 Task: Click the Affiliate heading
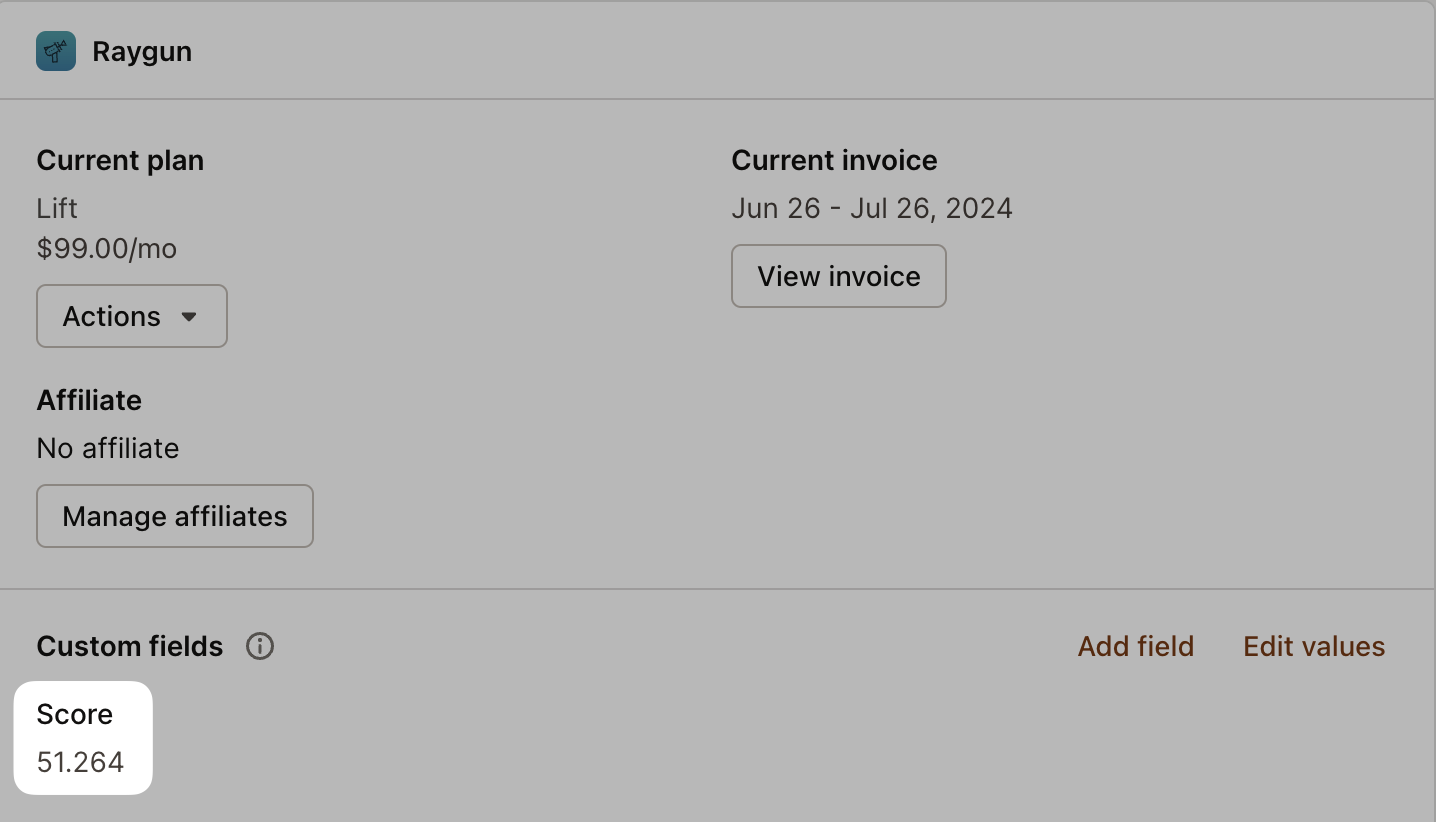(x=89, y=400)
